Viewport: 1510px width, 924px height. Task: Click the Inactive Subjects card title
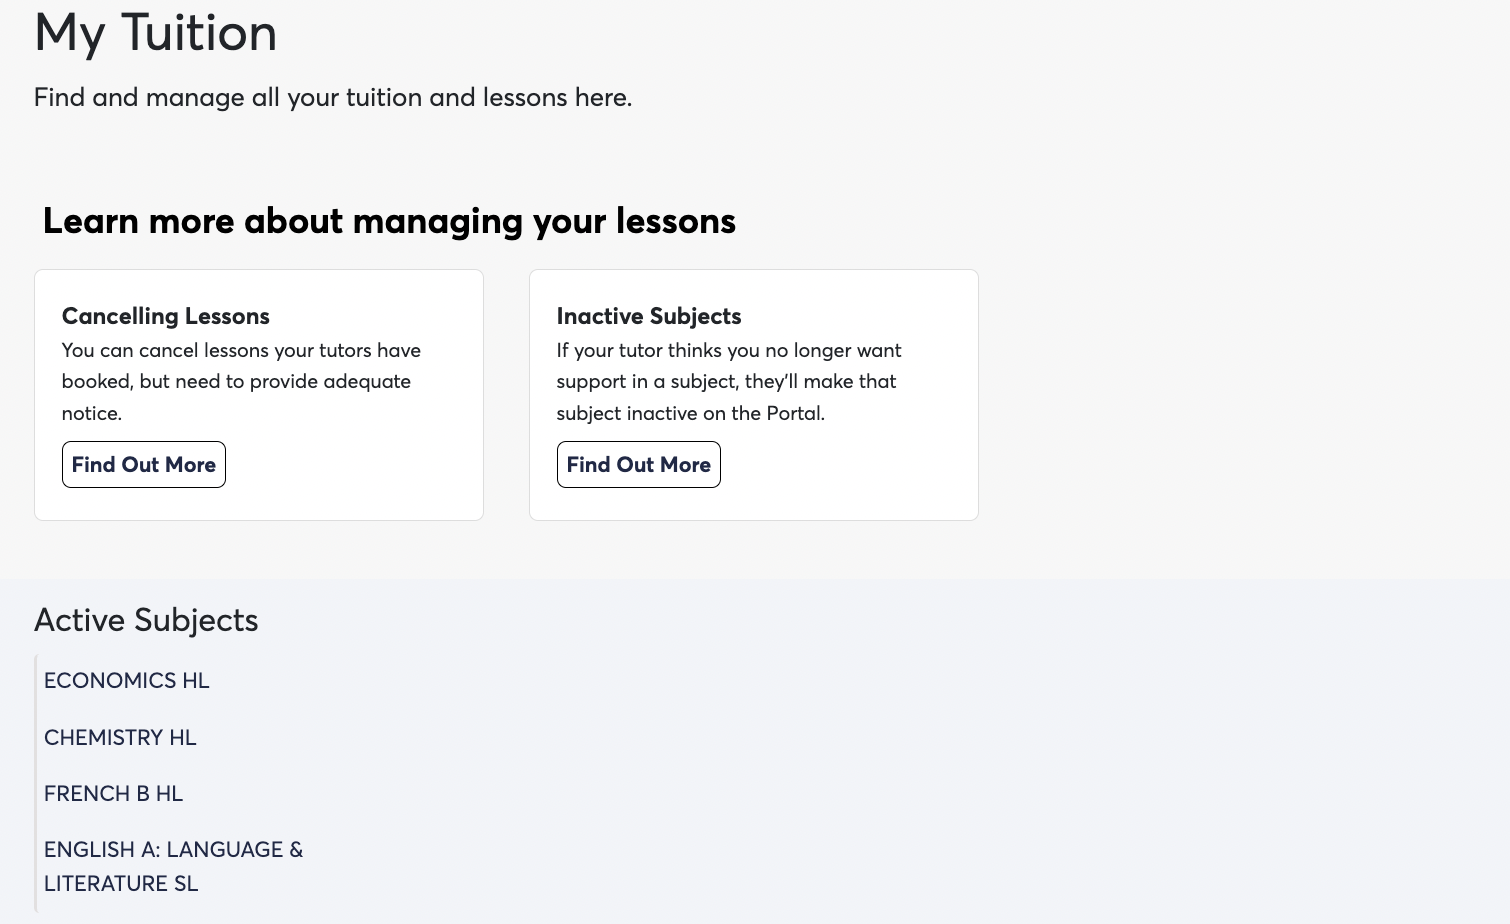[x=649, y=316]
